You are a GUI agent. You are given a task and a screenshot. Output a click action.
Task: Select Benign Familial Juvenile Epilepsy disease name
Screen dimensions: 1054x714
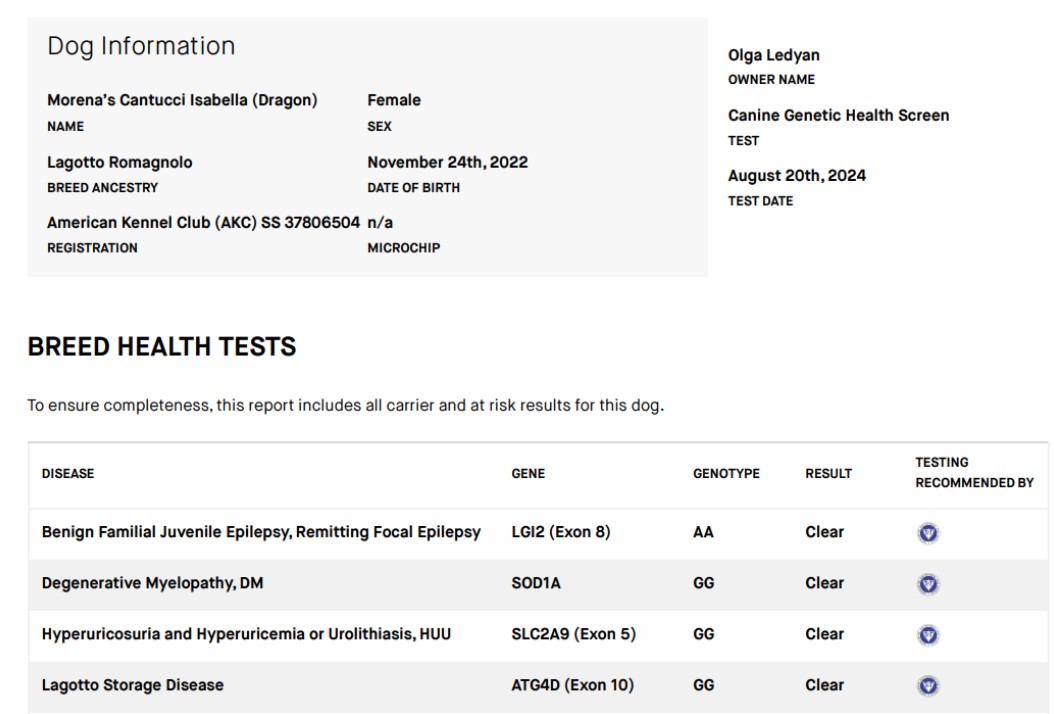(261, 533)
